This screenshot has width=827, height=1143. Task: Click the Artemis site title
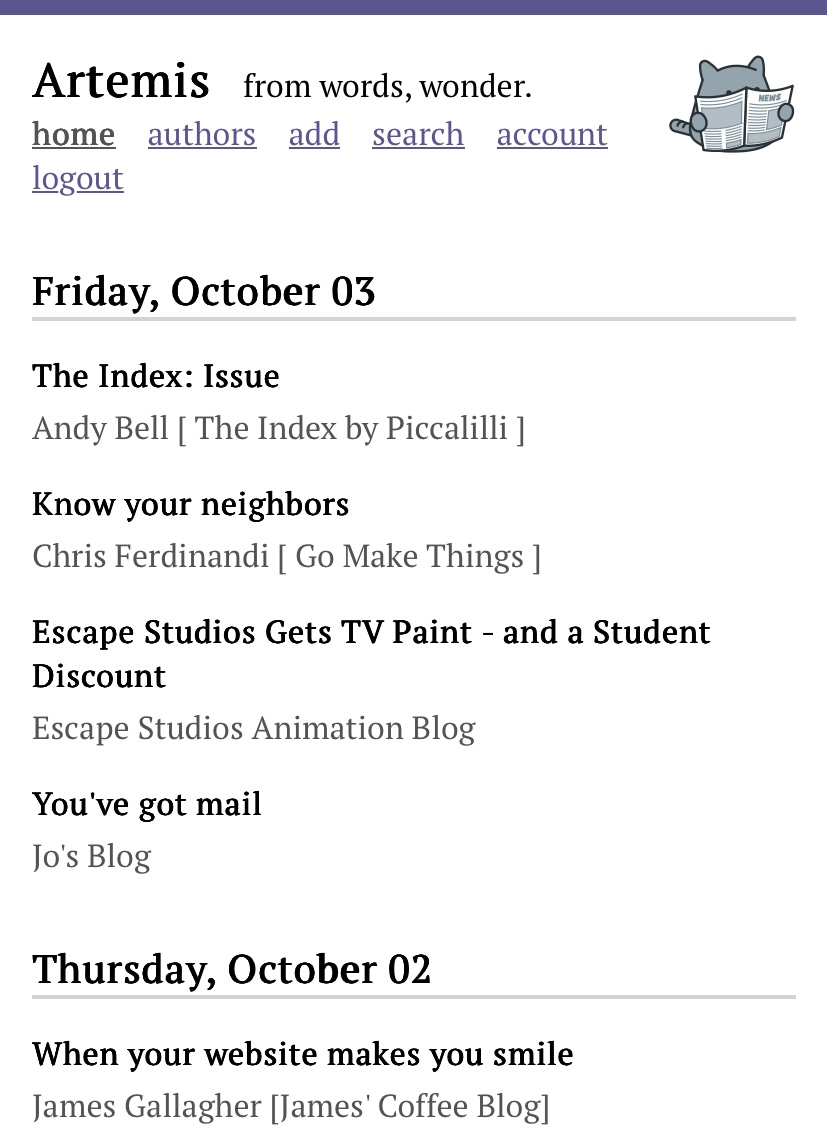point(121,81)
